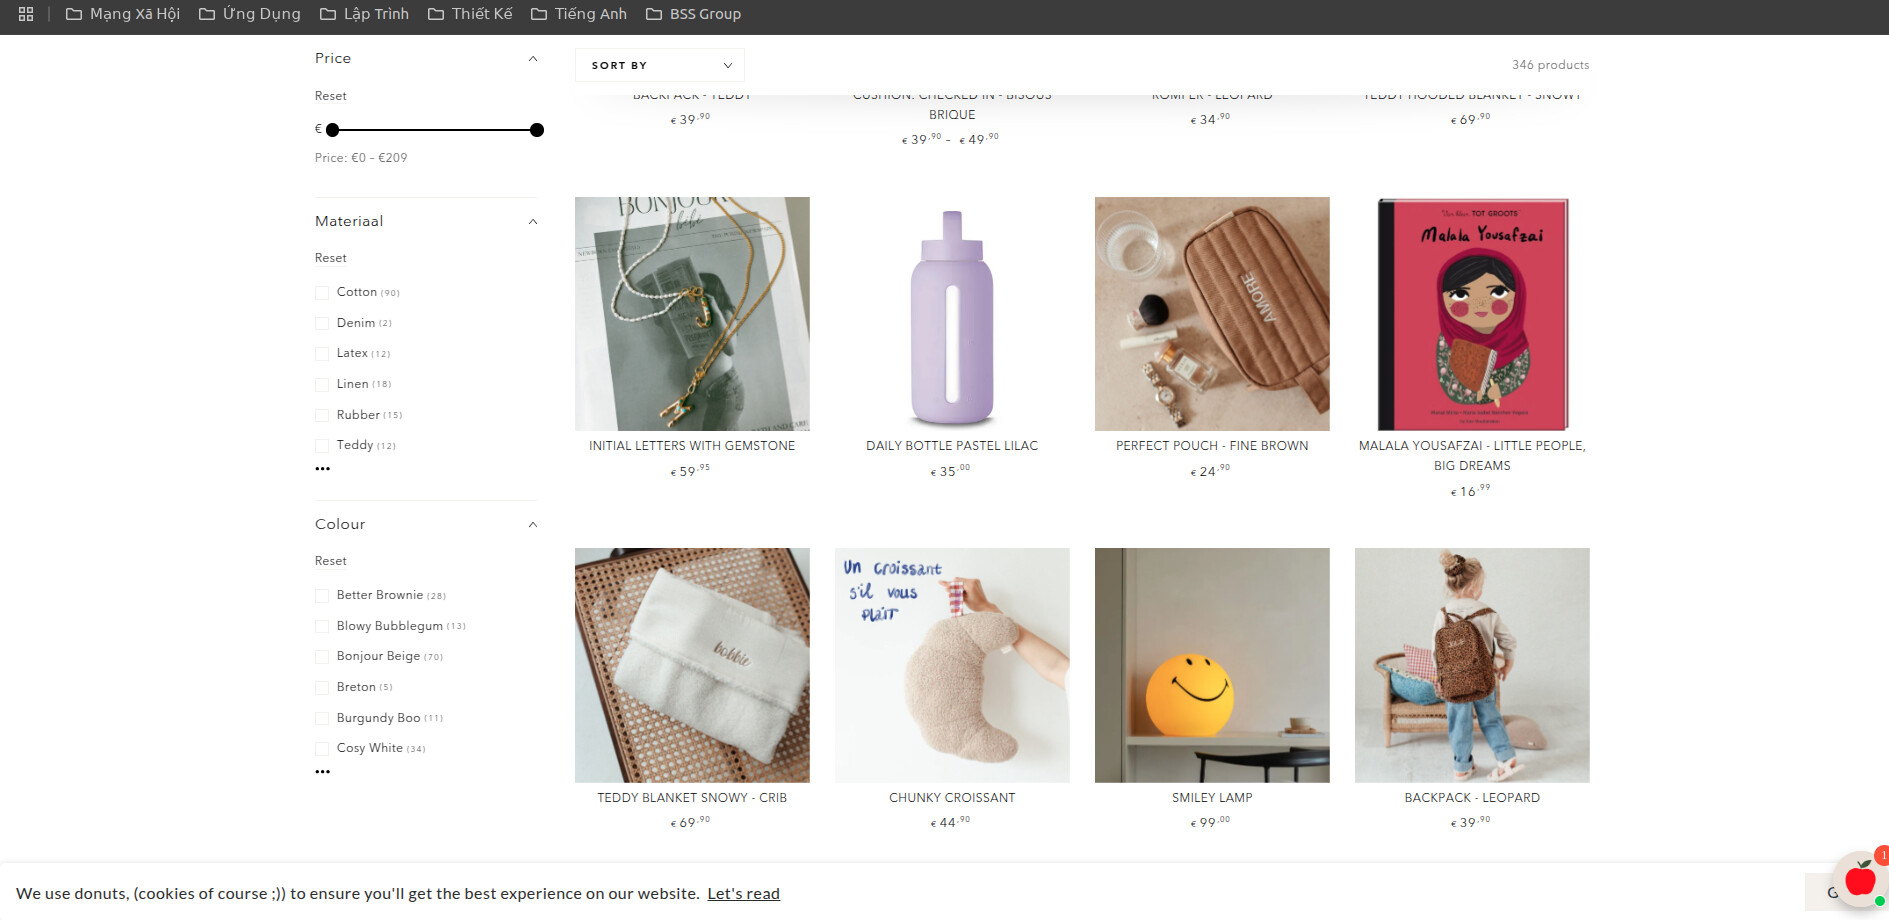The width and height of the screenshot is (1889, 920).
Task: Open the Smiley Lamp product image
Action: point(1212,665)
